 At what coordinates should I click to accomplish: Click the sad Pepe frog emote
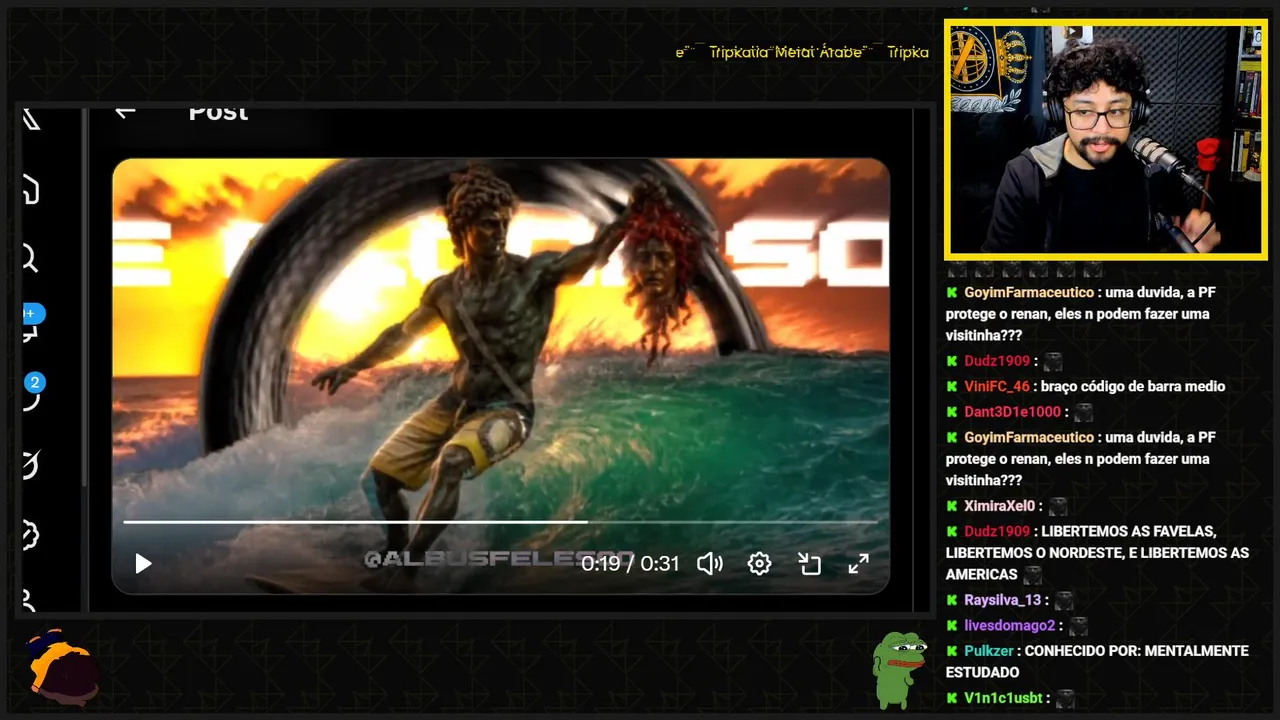coord(899,668)
